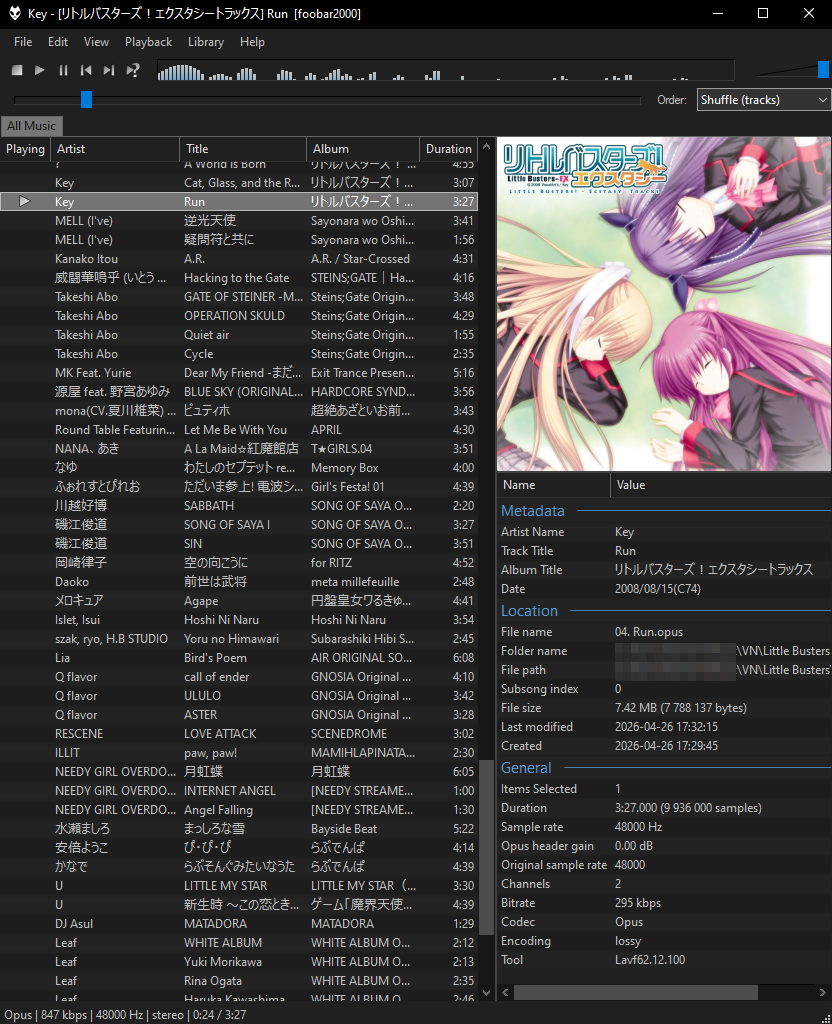832x1024 pixels.
Task: Play a random track
Action: tap(133, 70)
